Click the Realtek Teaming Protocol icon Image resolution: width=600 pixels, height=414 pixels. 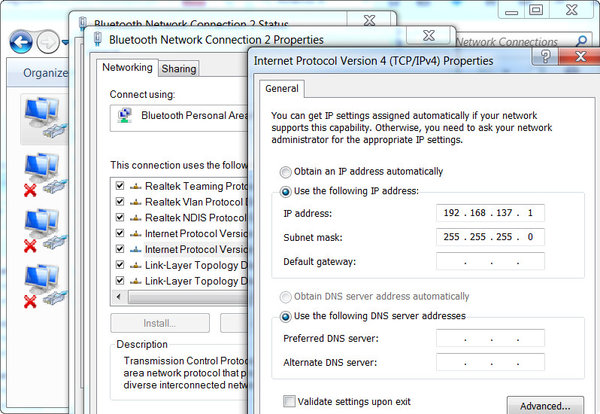[135, 186]
